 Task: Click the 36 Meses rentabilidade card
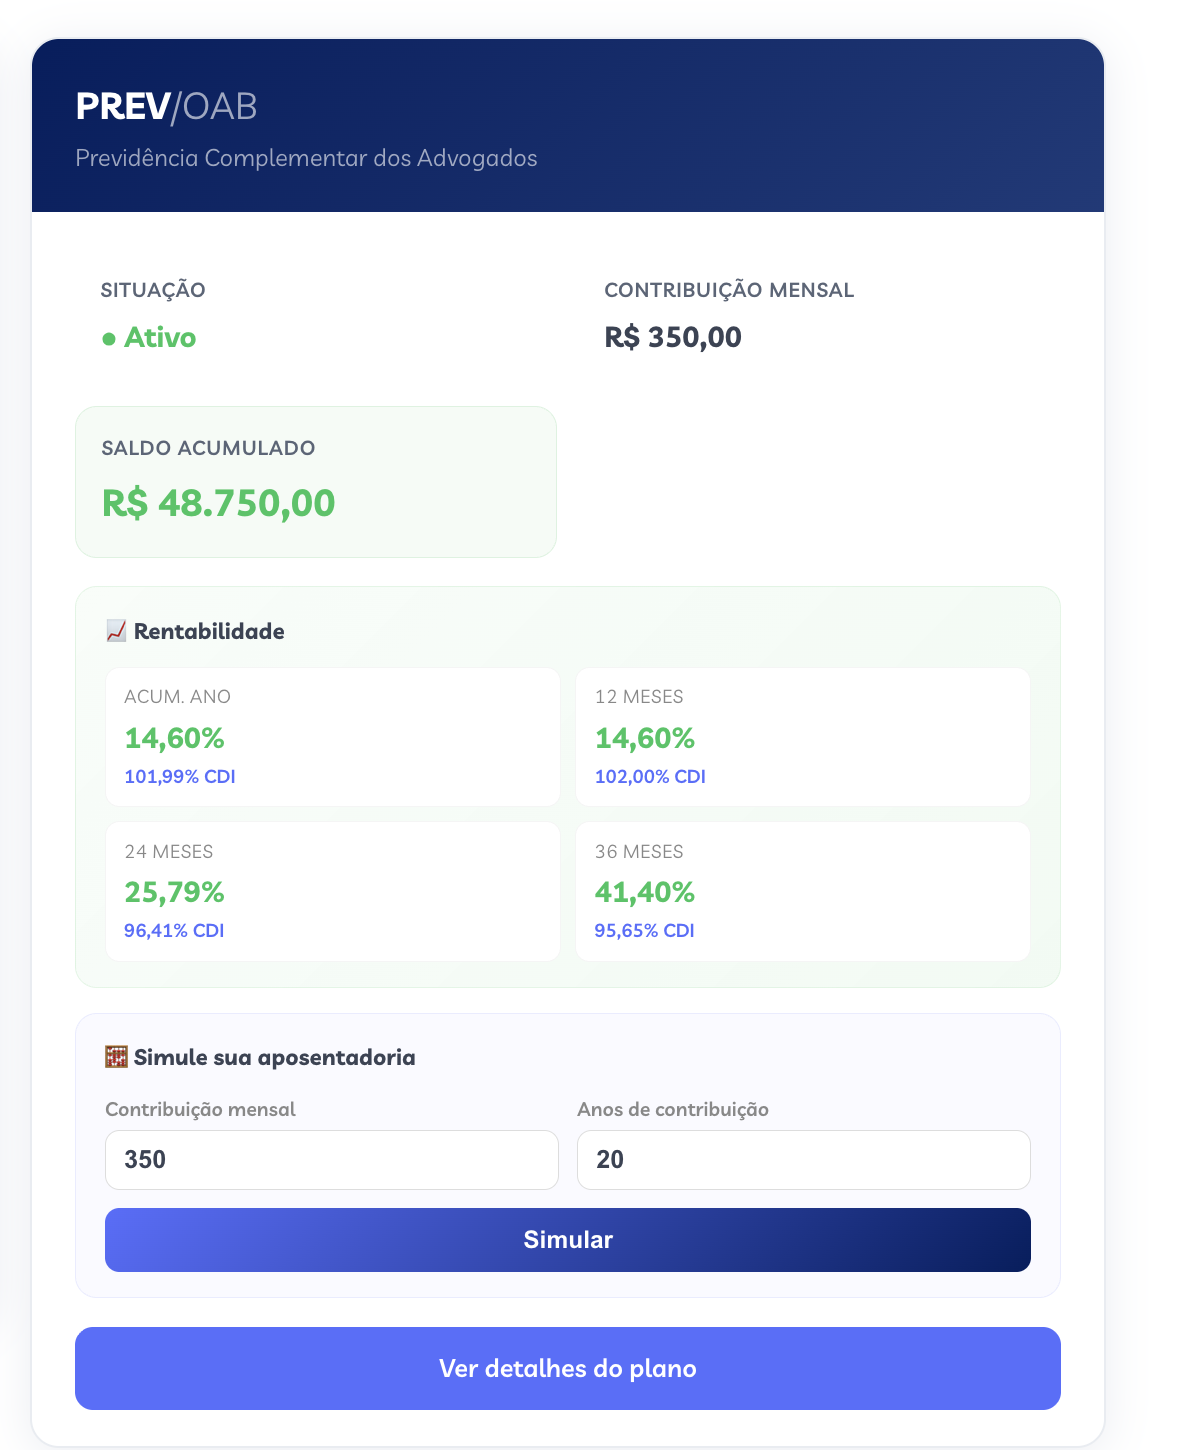802,891
